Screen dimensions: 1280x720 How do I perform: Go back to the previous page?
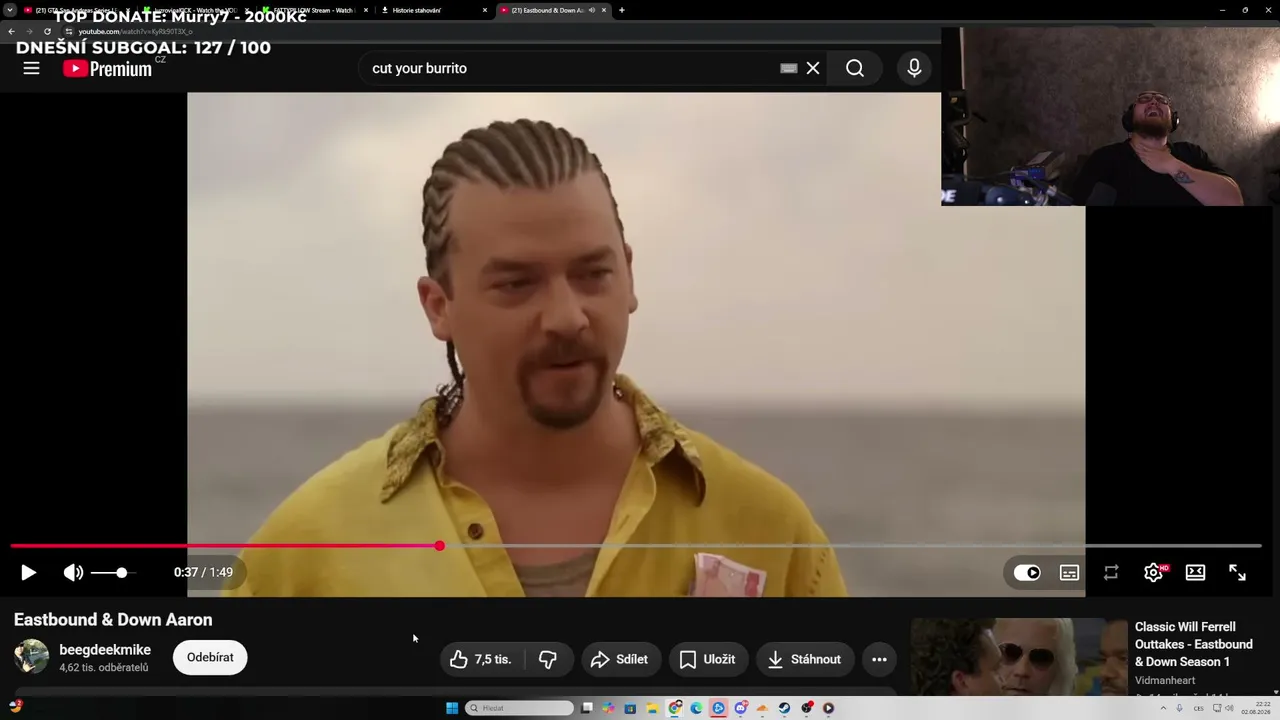[11, 31]
